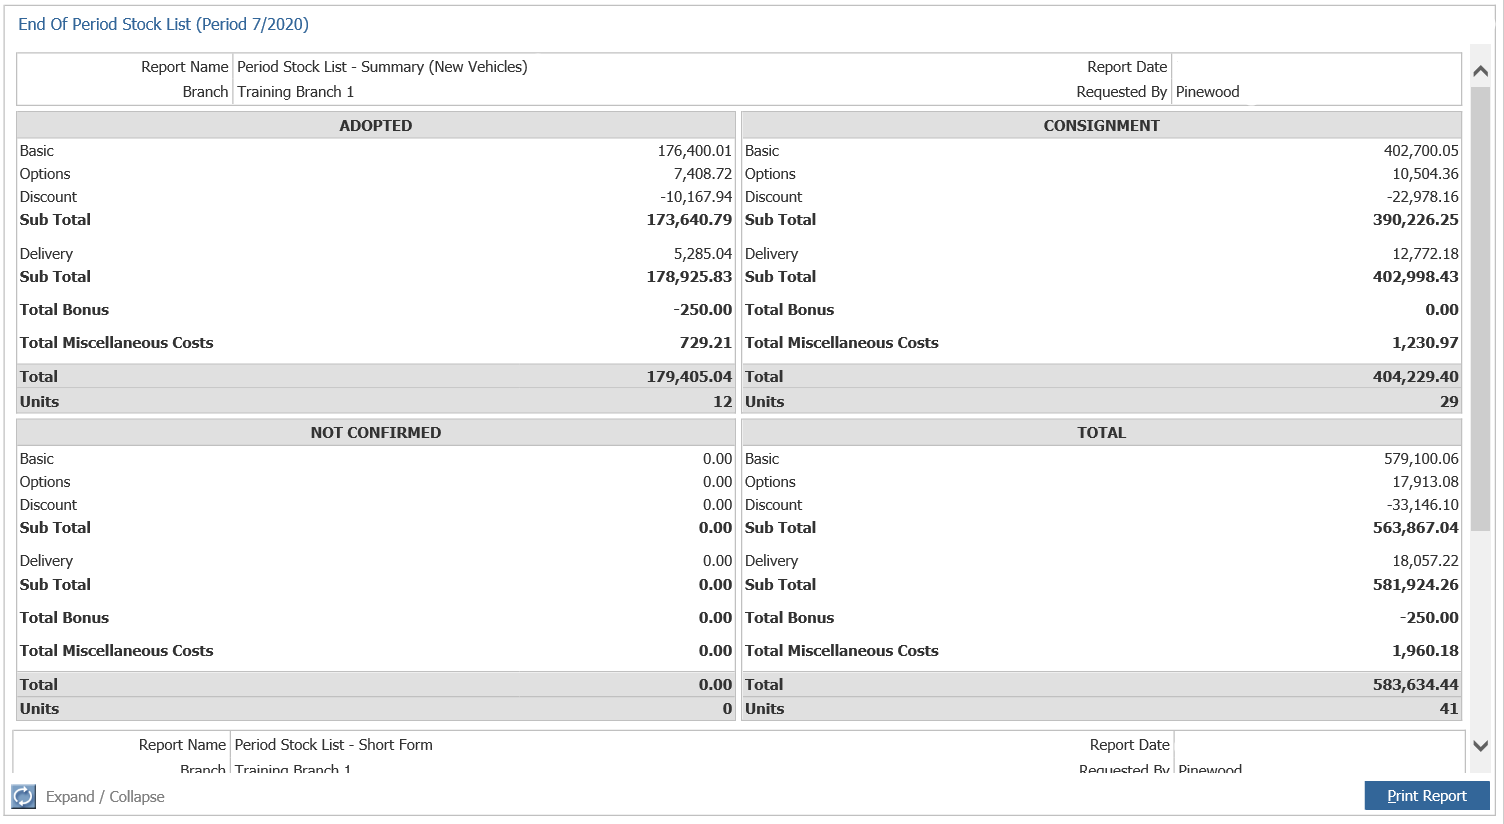Click Total section Delivery 18,057.22

click(x=1425, y=561)
